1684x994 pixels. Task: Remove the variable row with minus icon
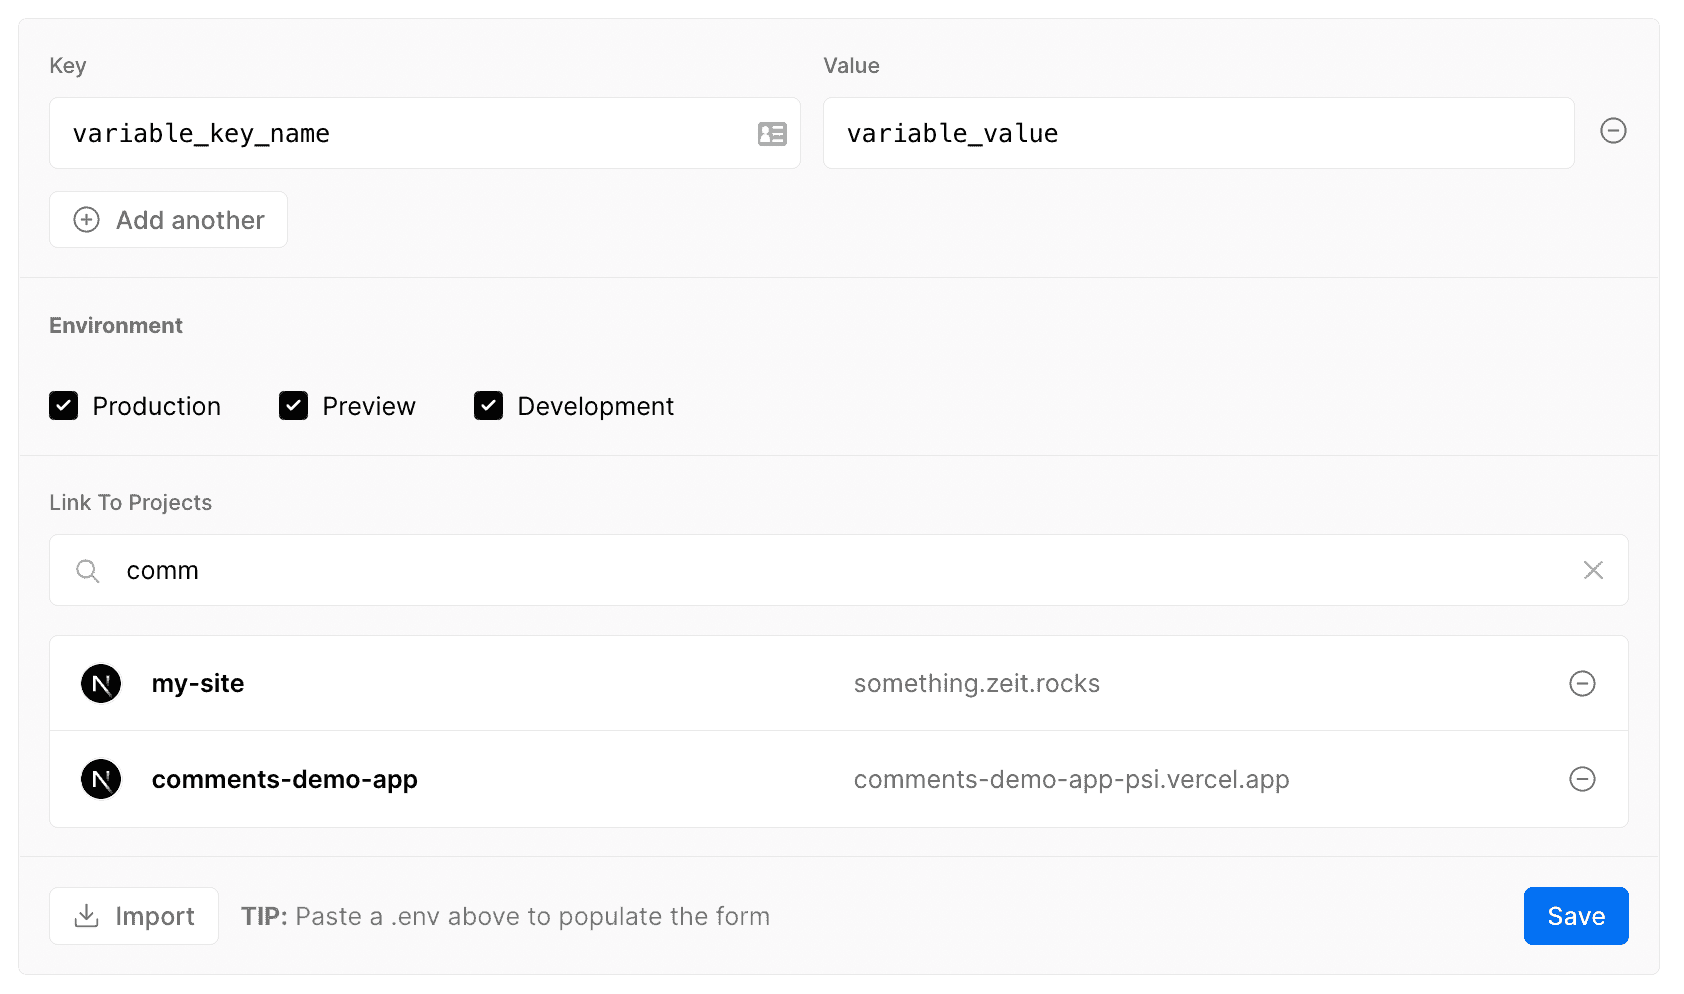(1613, 131)
